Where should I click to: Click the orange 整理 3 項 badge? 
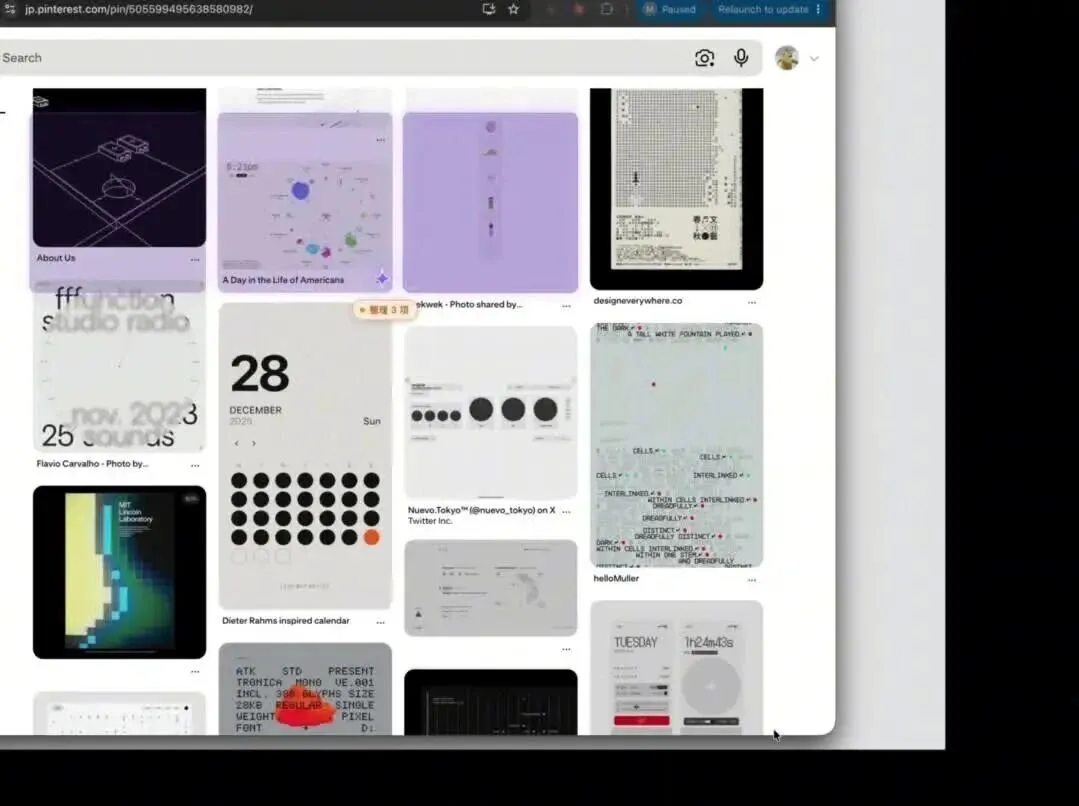[x=384, y=310]
